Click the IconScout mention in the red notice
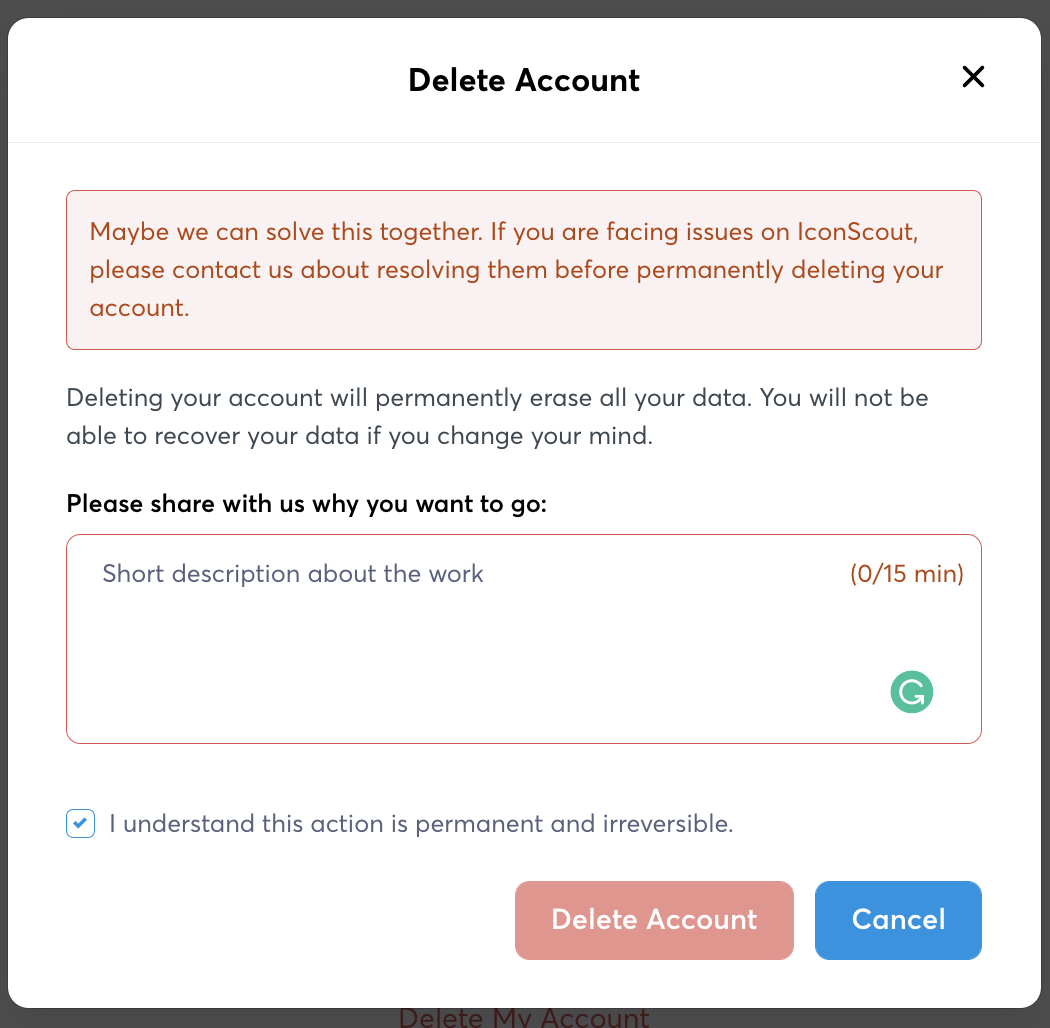This screenshot has width=1050, height=1028. click(x=856, y=232)
